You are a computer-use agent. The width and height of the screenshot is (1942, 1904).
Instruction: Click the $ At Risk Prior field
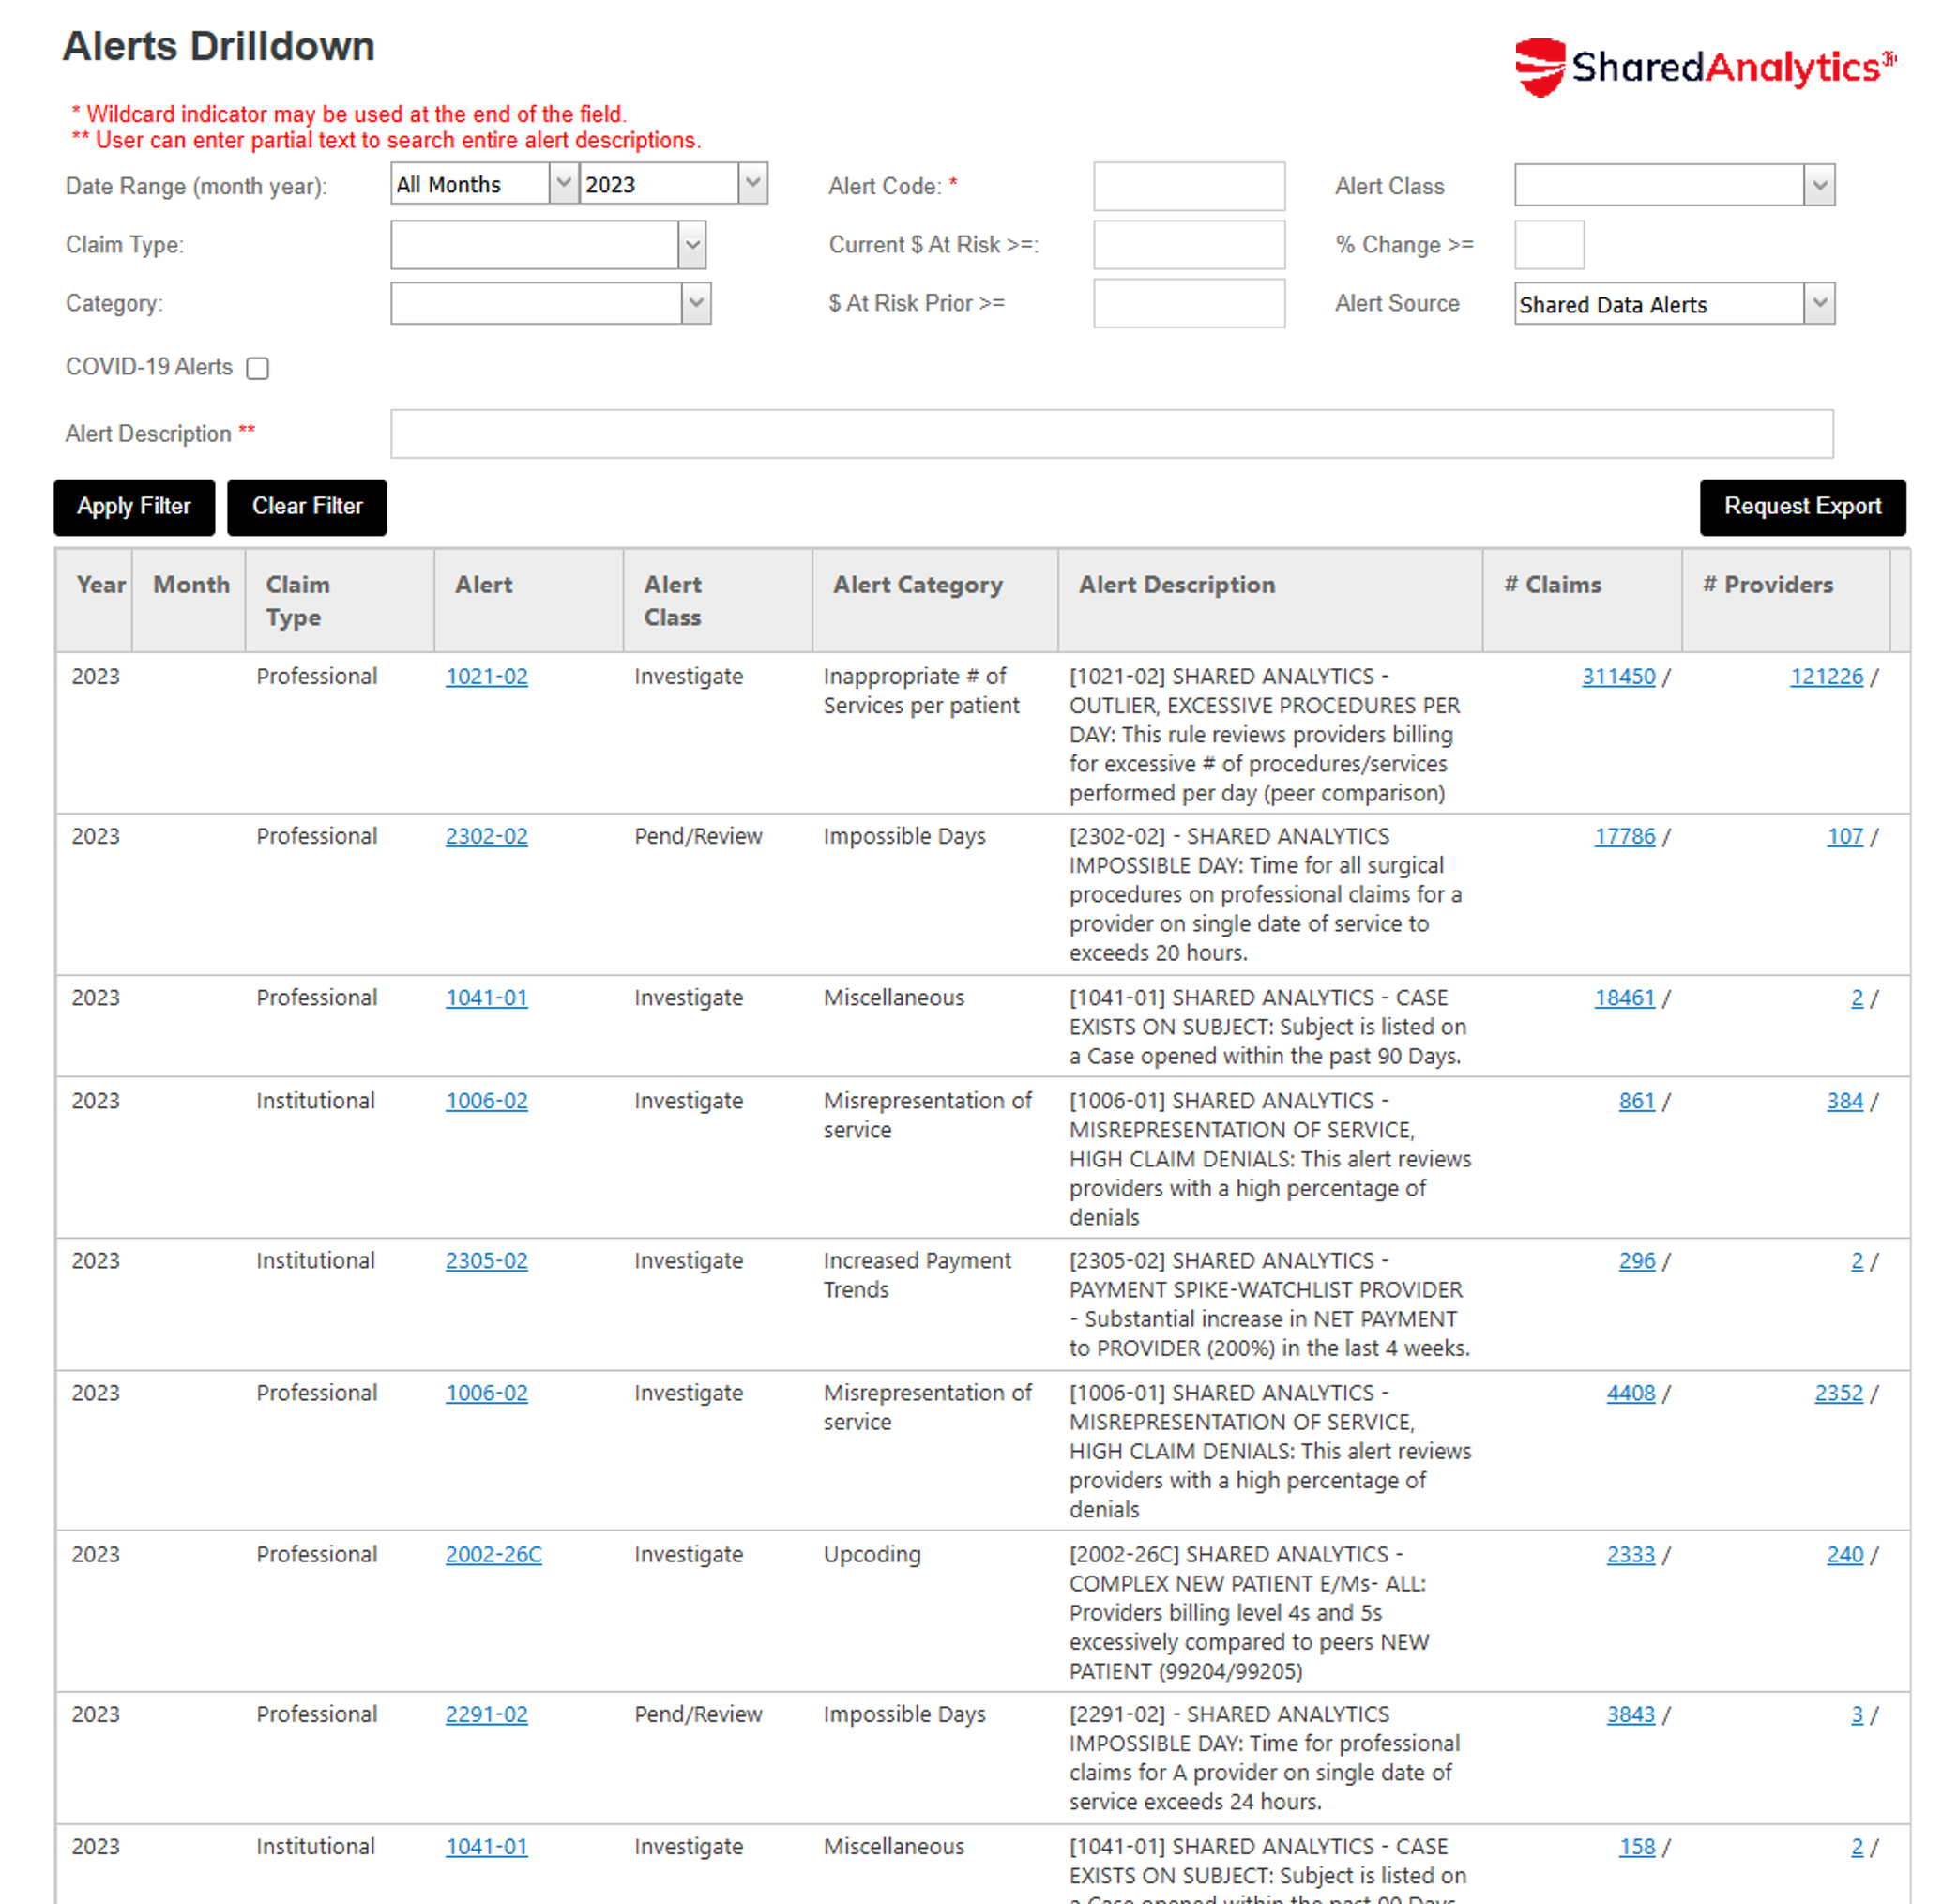(x=1188, y=303)
